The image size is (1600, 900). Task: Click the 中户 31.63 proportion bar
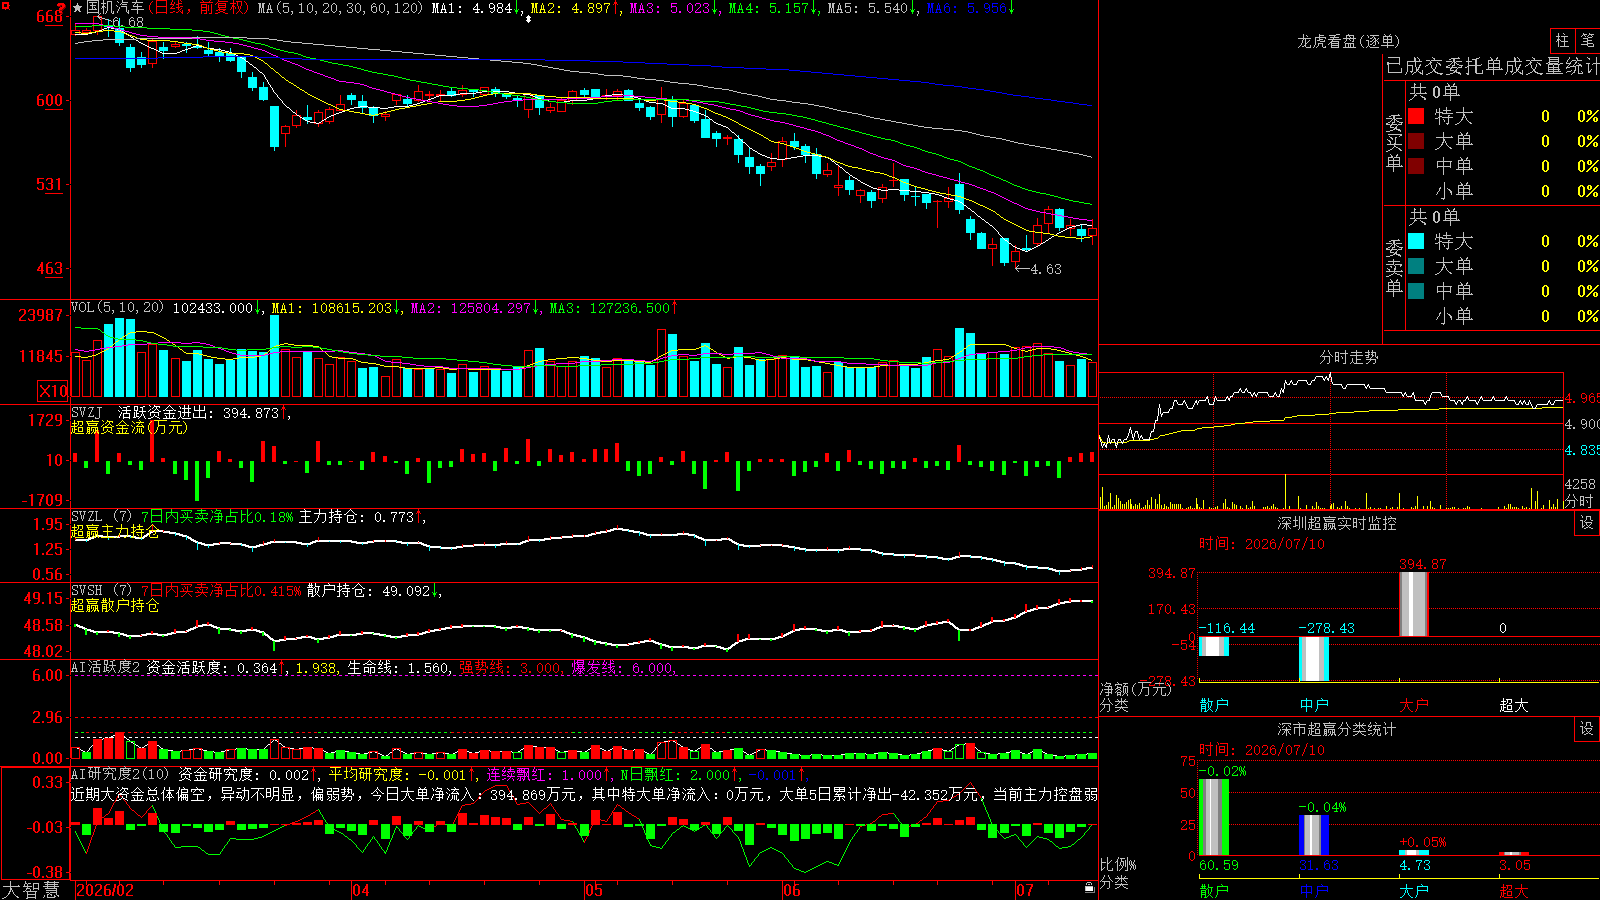click(1314, 835)
